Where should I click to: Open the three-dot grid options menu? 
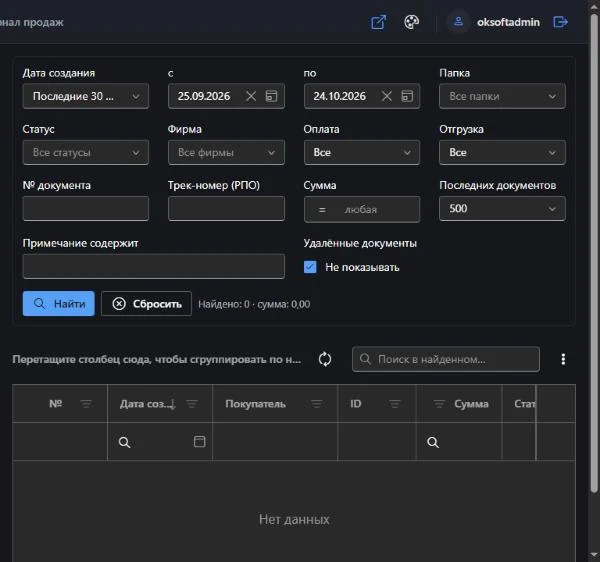point(563,359)
